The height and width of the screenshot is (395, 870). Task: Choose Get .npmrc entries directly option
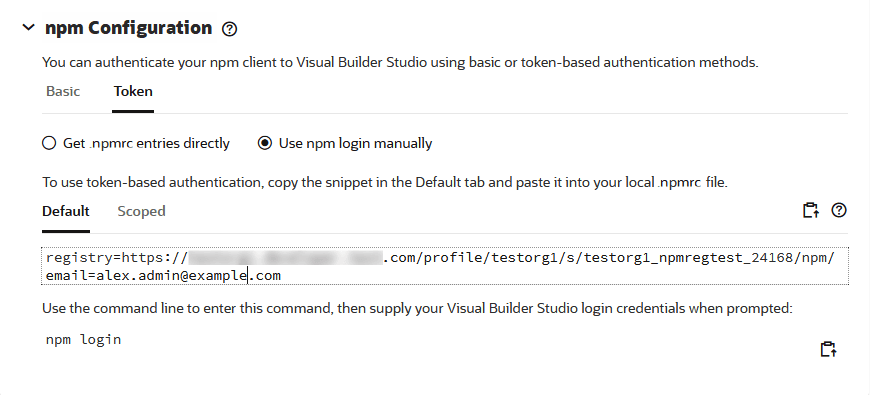[x=136, y=144]
